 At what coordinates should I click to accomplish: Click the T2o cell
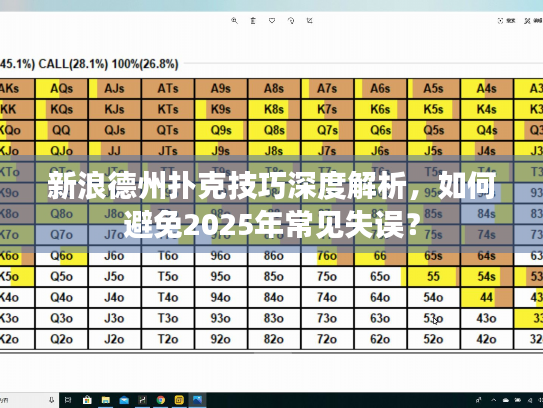168,339
